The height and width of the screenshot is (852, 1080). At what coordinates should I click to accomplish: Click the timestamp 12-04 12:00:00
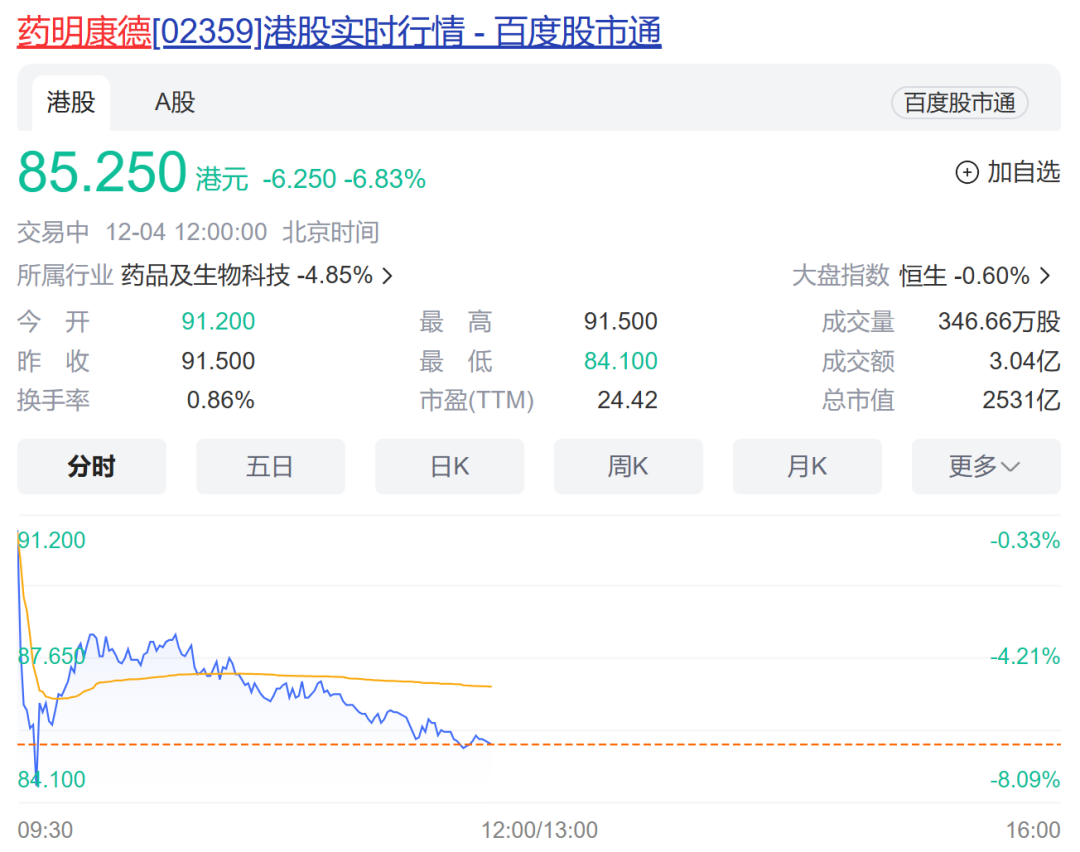pyautogui.click(x=186, y=232)
